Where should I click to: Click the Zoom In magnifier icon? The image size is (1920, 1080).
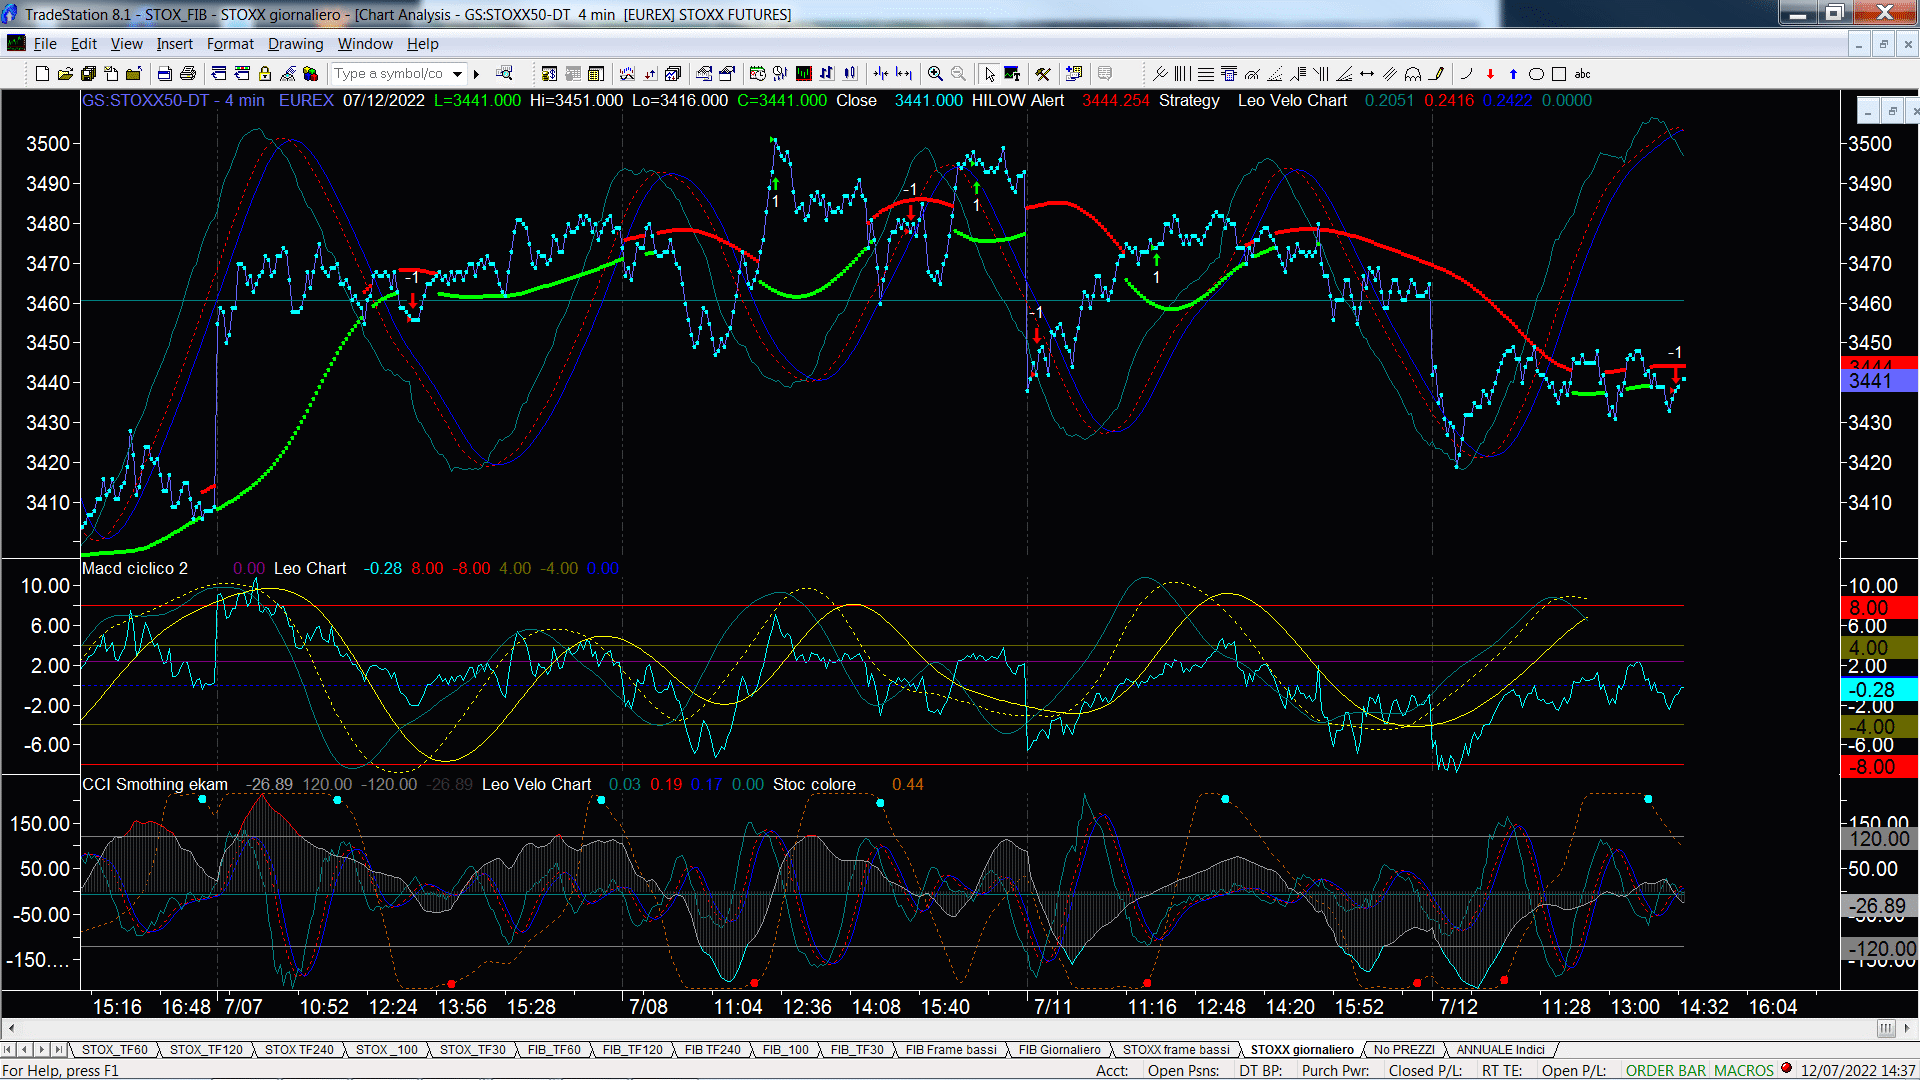pyautogui.click(x=935, y=74)
